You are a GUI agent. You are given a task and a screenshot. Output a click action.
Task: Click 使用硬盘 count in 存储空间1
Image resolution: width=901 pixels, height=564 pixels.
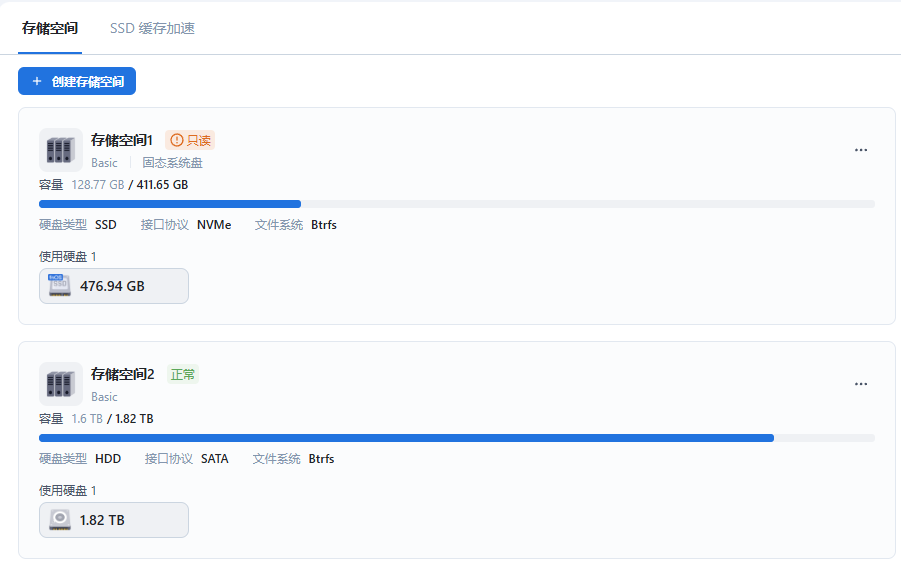tap(94, 257)
